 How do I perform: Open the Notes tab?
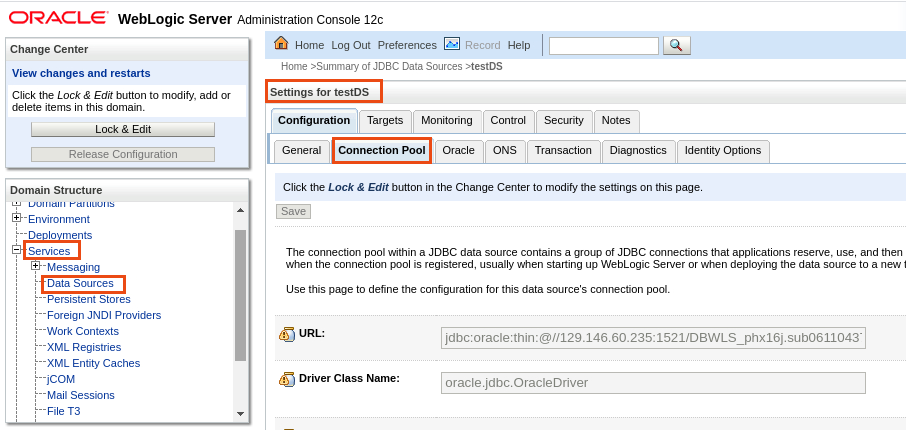coord(616,121)
